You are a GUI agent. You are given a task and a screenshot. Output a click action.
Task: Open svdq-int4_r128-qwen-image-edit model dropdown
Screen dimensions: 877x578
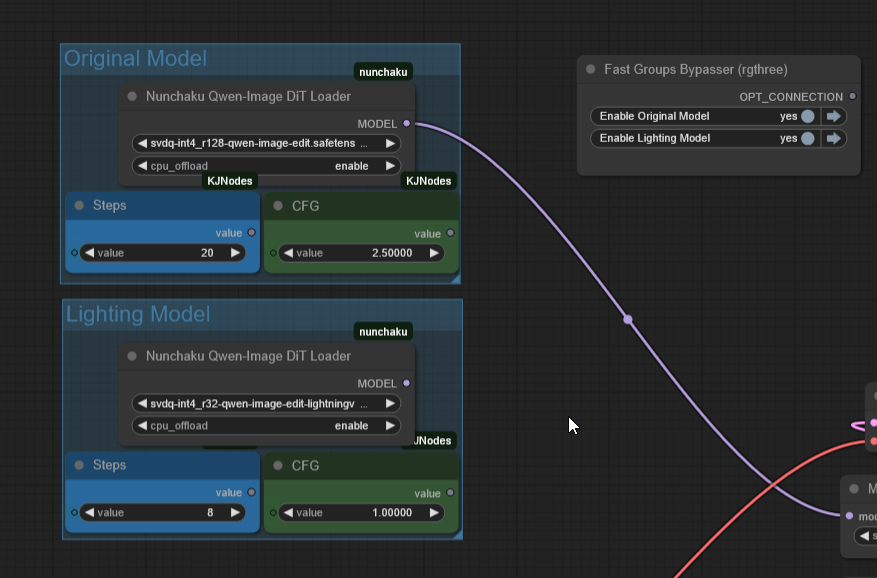click(266, 143)
